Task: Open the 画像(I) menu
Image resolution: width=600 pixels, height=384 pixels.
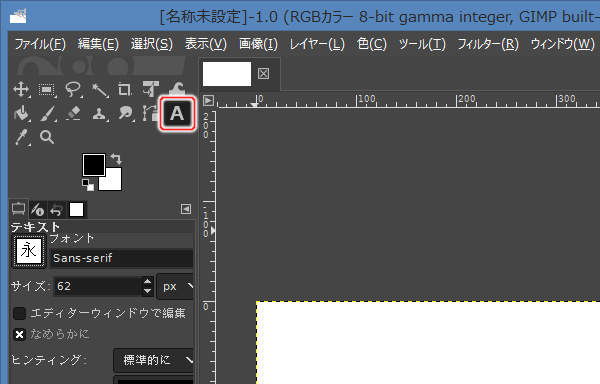Action: click(258, 44)
